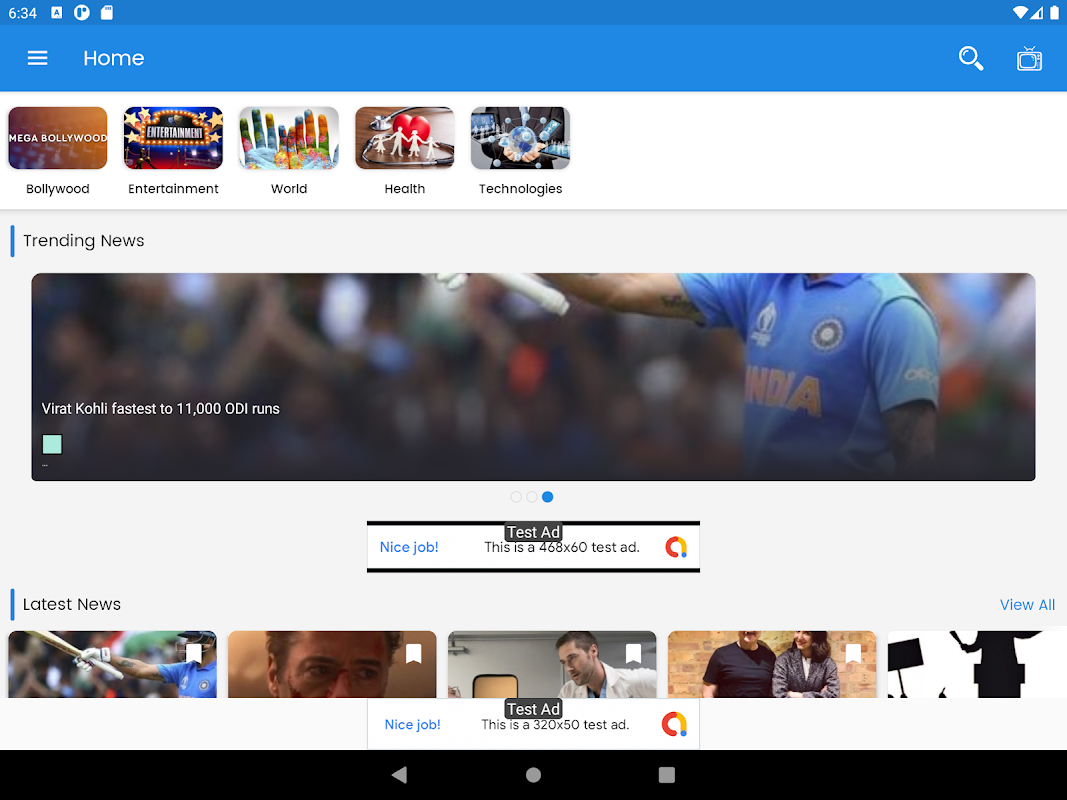
Task: Click the Home title text
Action: click(114, 59)
